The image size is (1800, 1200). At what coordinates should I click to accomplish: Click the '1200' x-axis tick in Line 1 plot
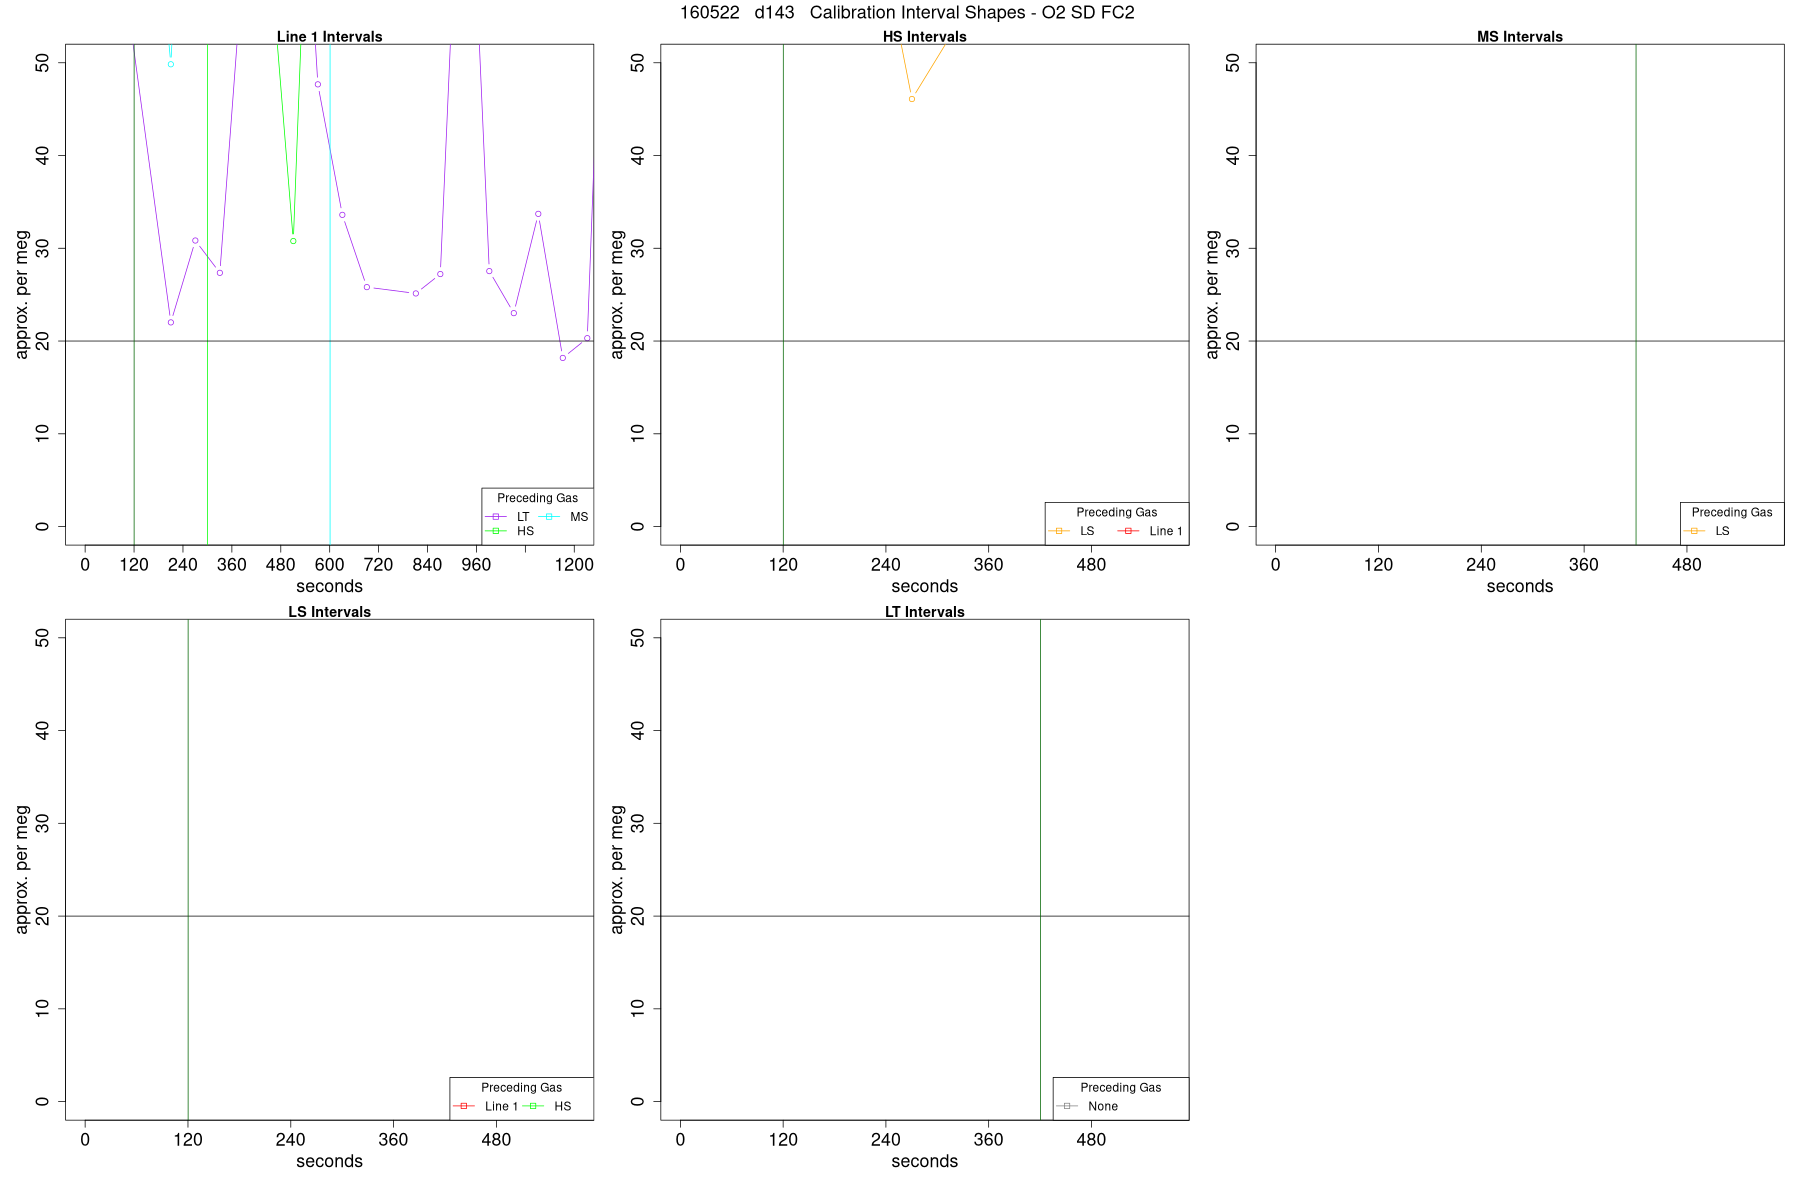tap(574, 565)
